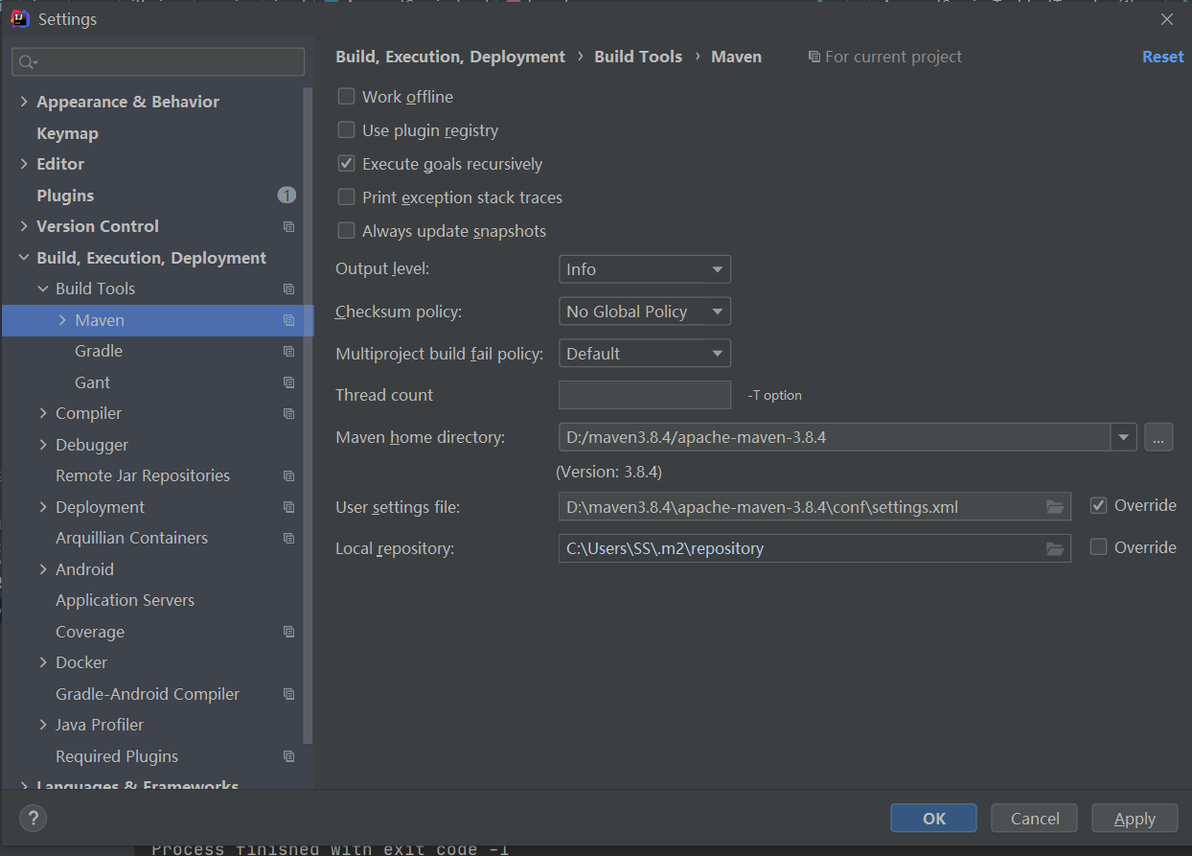1192x856 pixels.
Task: Enable the Work offline checkbox
Action: pos(346,97)
